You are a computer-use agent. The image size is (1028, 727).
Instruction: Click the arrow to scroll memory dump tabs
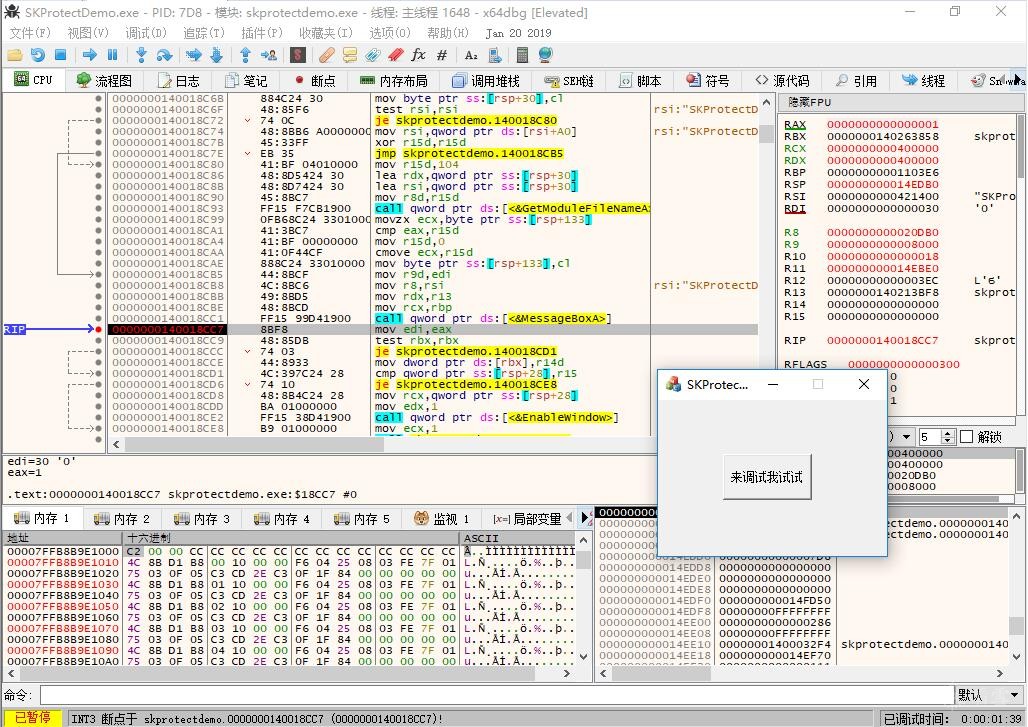586,518
